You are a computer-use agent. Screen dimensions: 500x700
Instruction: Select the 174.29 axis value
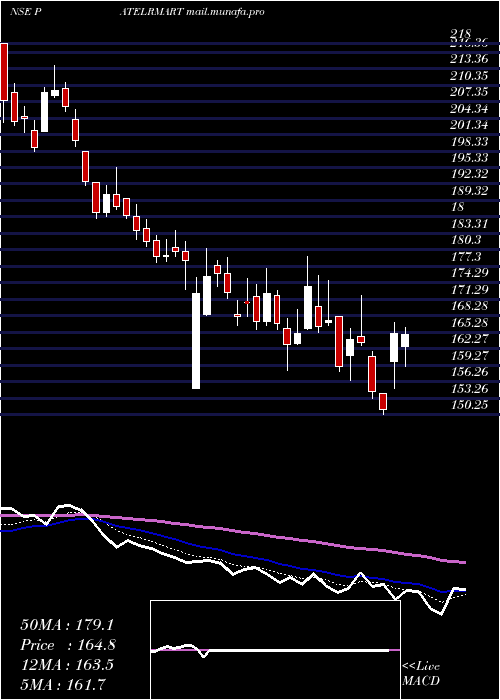[469, 274]
